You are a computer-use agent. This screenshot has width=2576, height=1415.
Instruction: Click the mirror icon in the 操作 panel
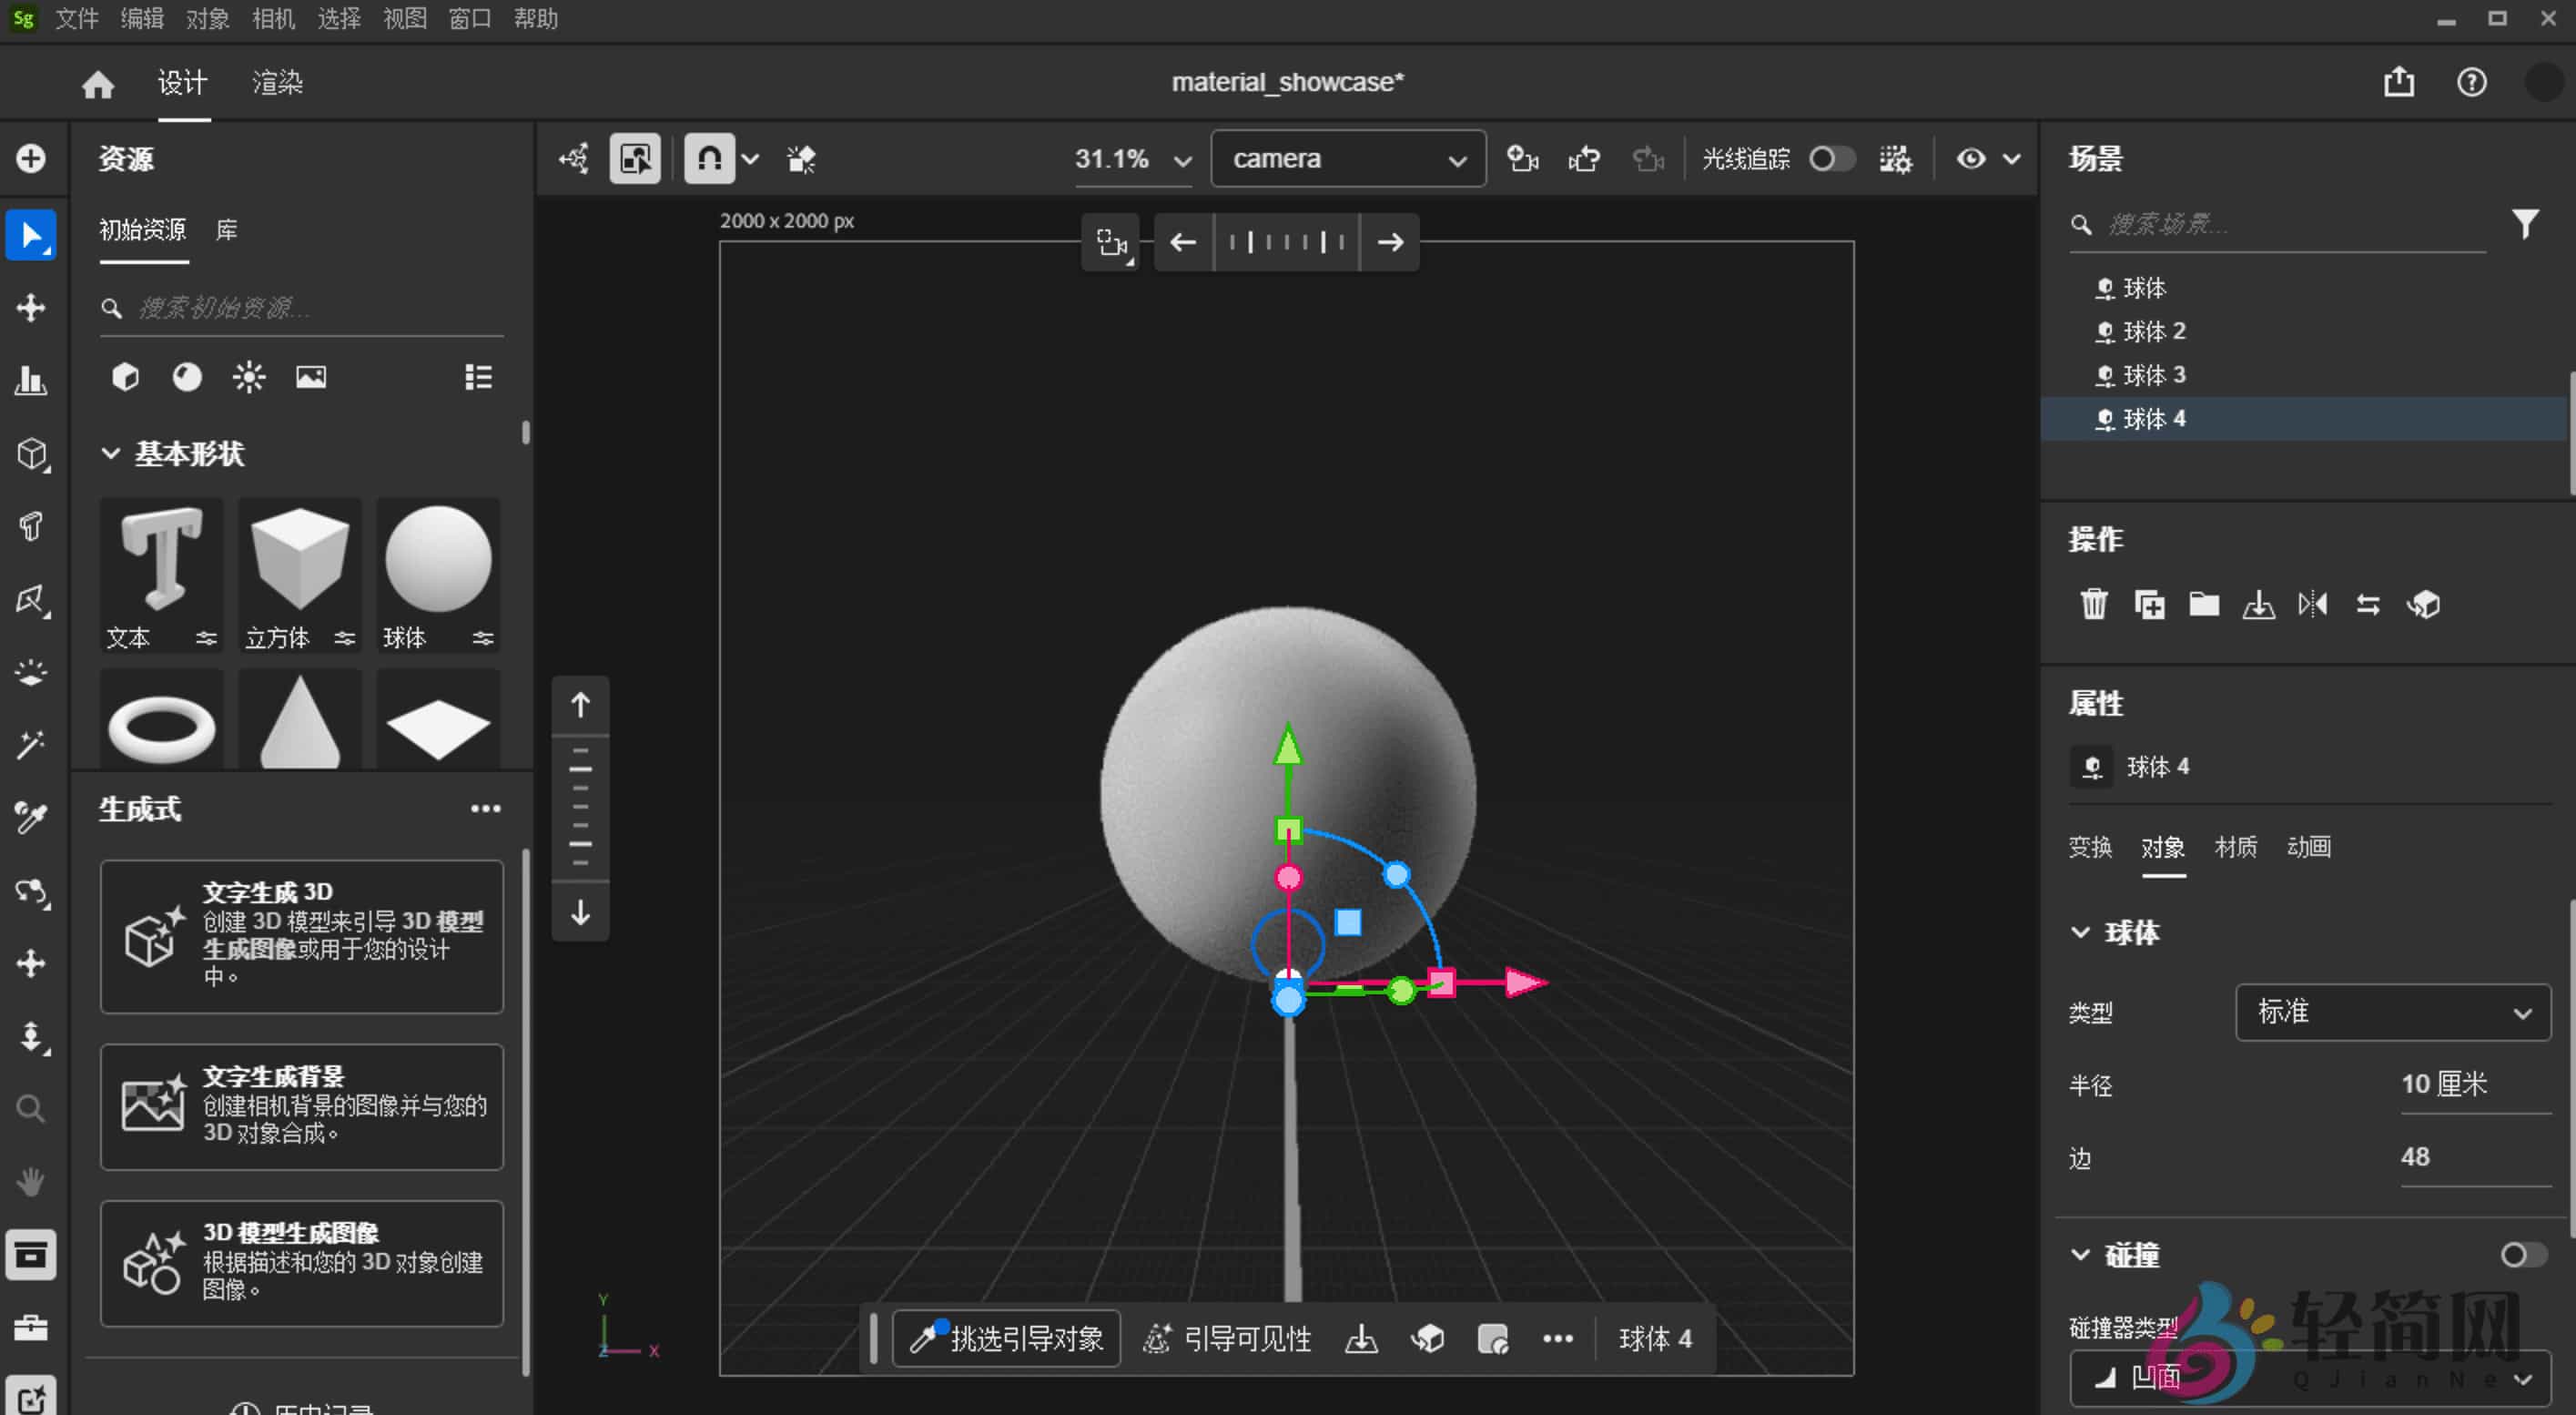click(2313, 604)
